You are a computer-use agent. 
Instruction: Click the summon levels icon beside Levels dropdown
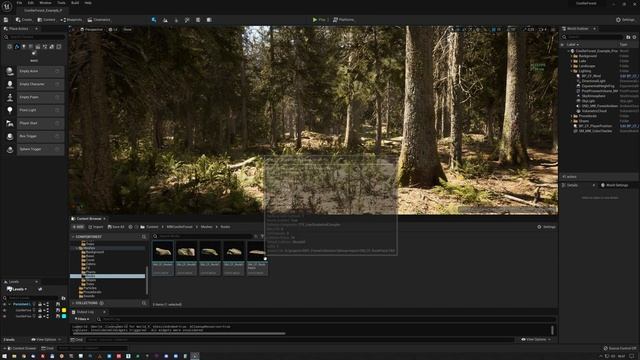pyautogui.click(x=40, y=289)
